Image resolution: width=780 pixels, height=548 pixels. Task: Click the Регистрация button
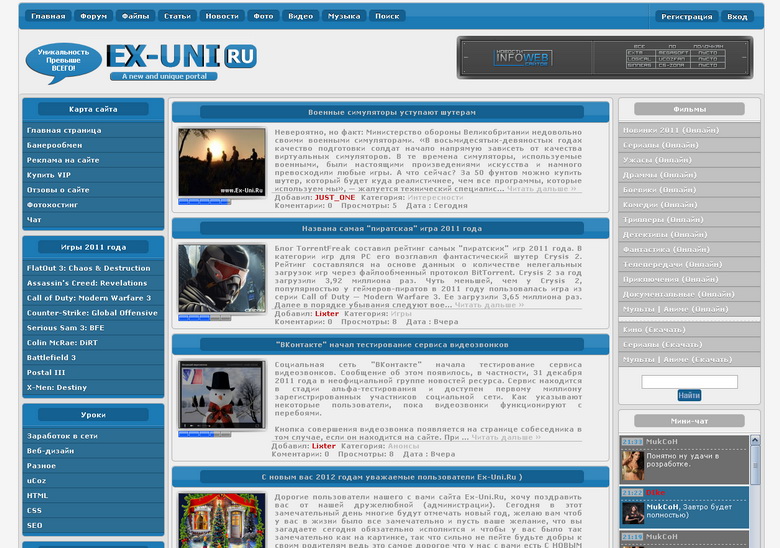coord(686,16)
